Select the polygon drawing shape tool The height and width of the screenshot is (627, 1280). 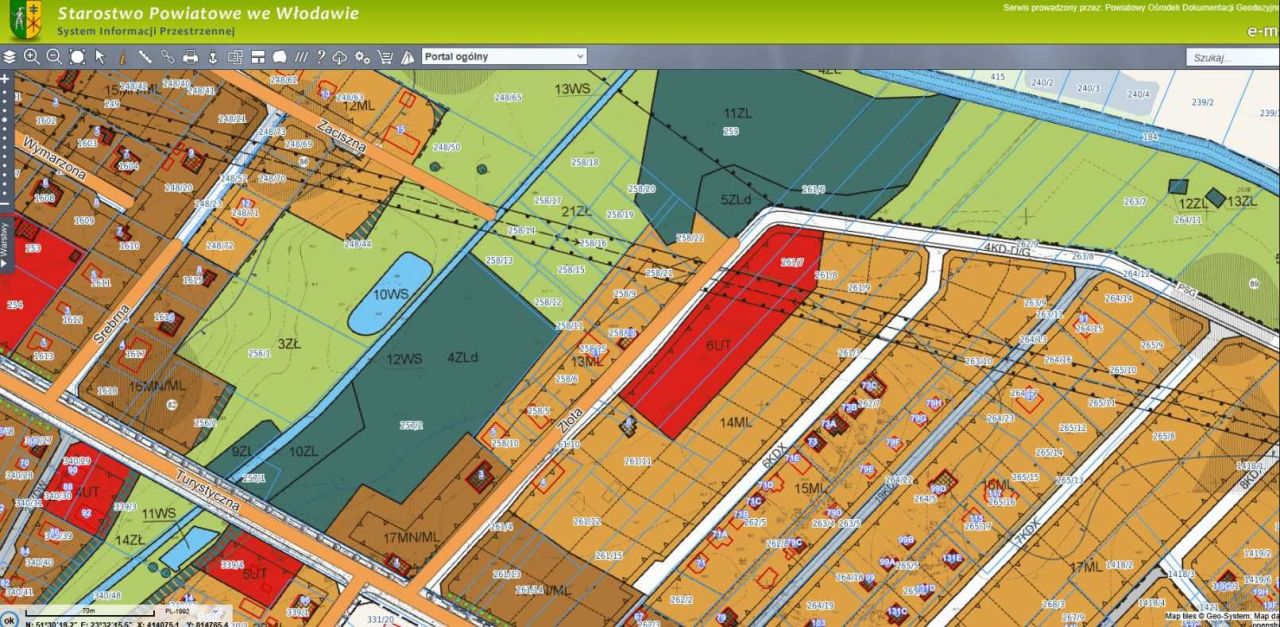(x=280, y=57)
